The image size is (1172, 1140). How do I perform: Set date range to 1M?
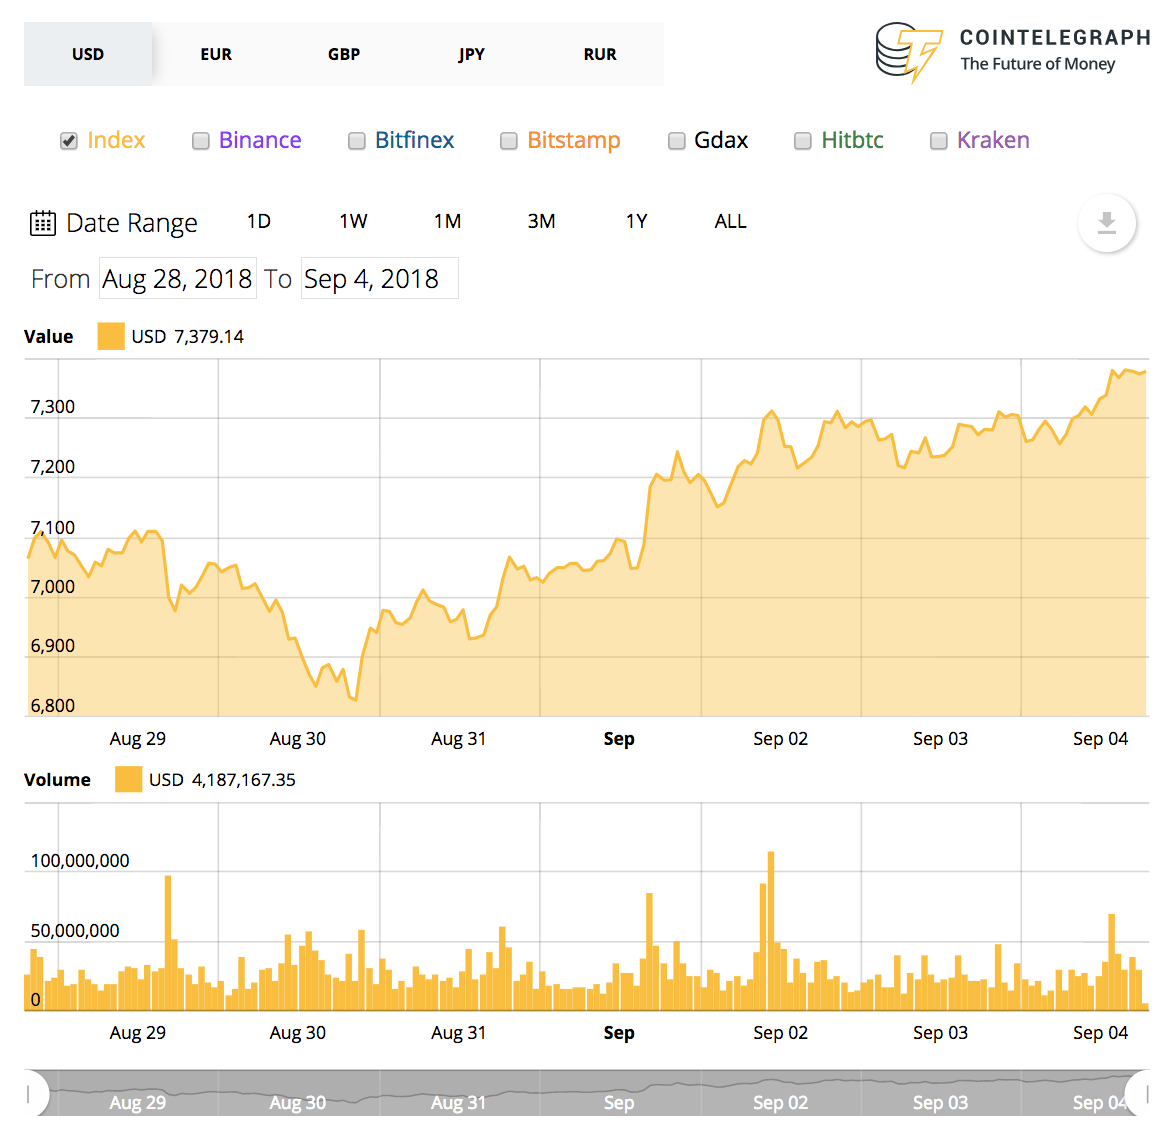pos(447,221)
